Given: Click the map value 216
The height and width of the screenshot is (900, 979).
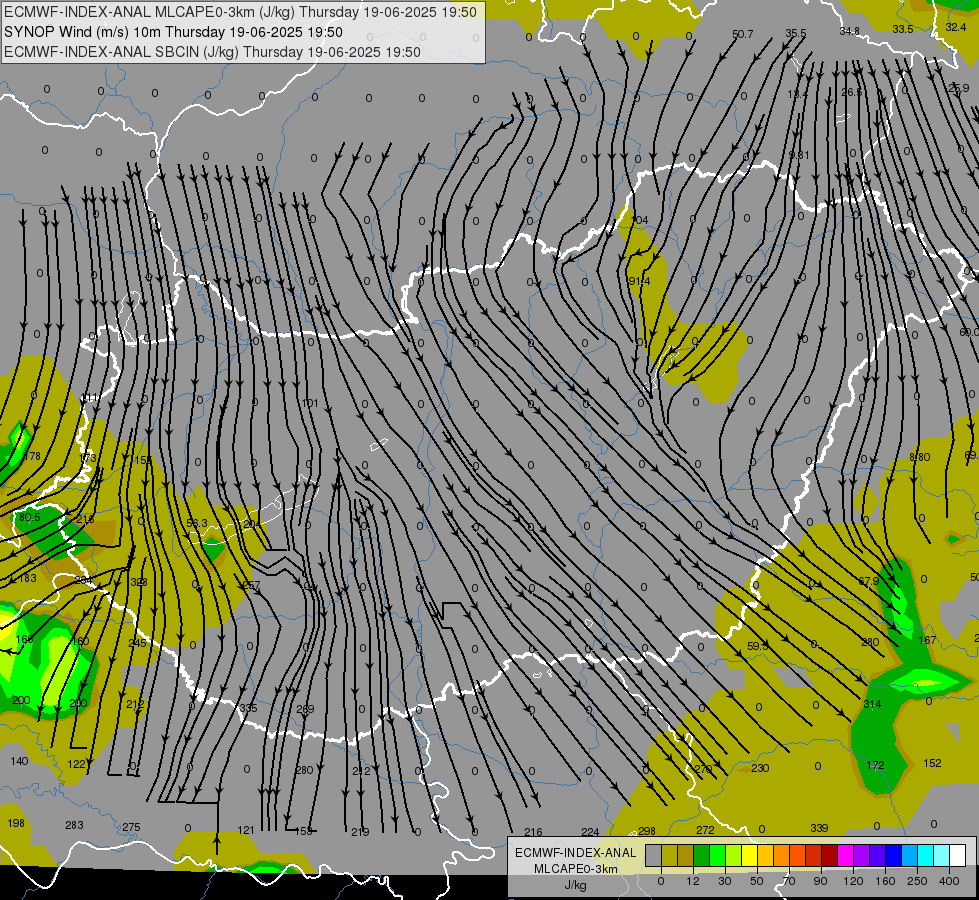Looking at the screenshot, I should pyautogui.click(x=533, y=832).
